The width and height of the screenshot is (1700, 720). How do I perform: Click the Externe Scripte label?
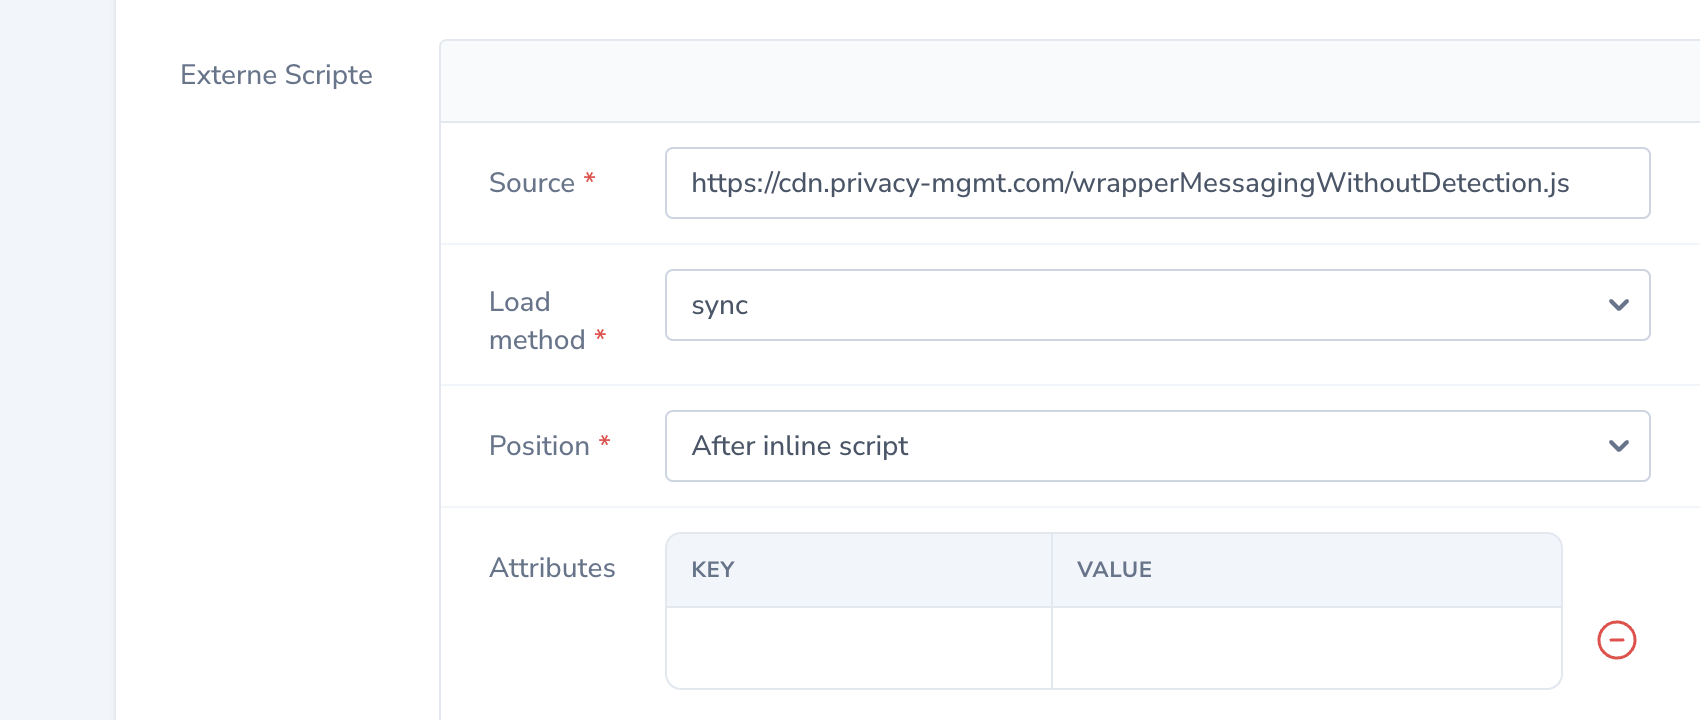[276, 75]
